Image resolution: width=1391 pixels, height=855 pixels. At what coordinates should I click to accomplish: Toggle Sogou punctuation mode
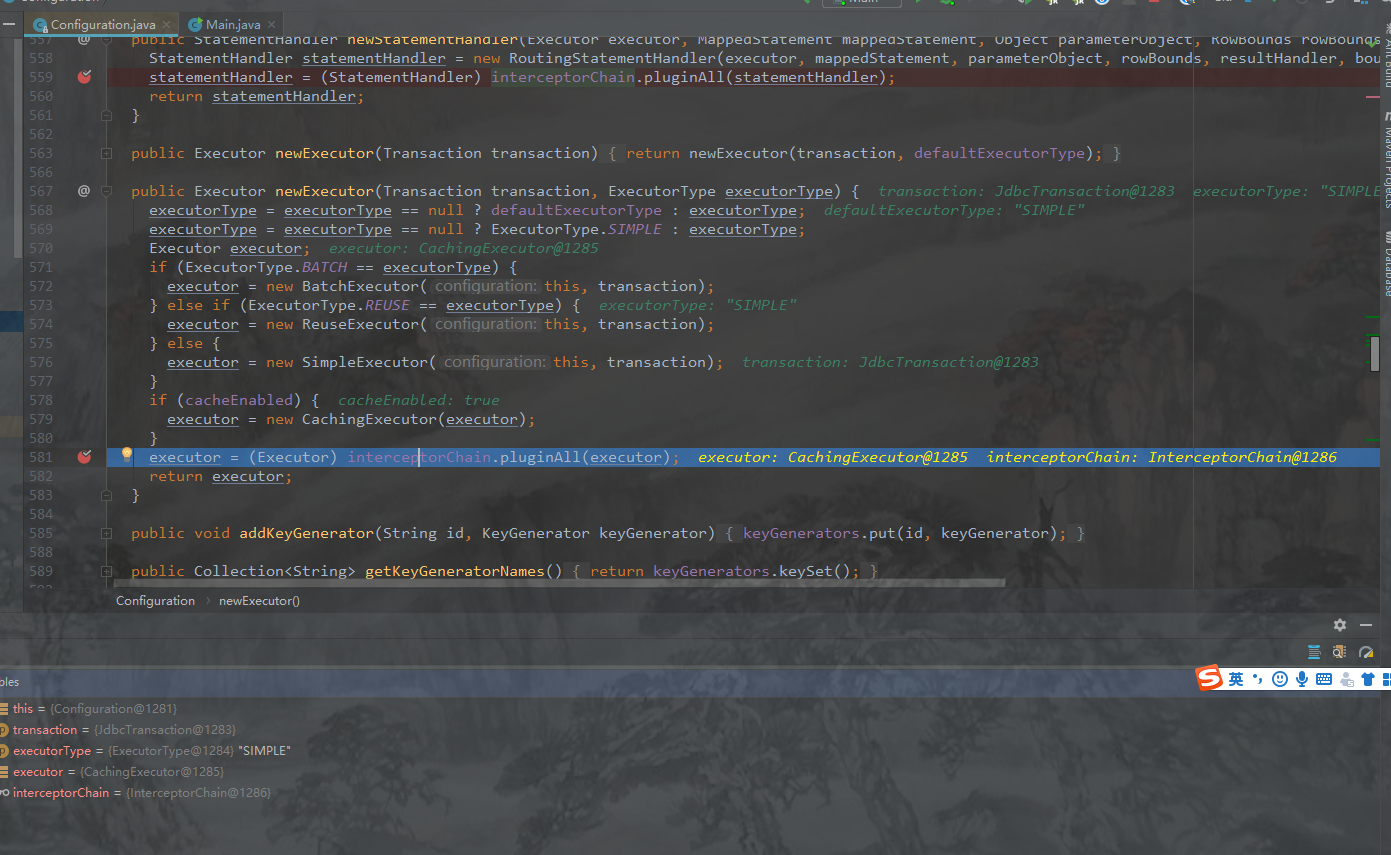pos(1257,680)
